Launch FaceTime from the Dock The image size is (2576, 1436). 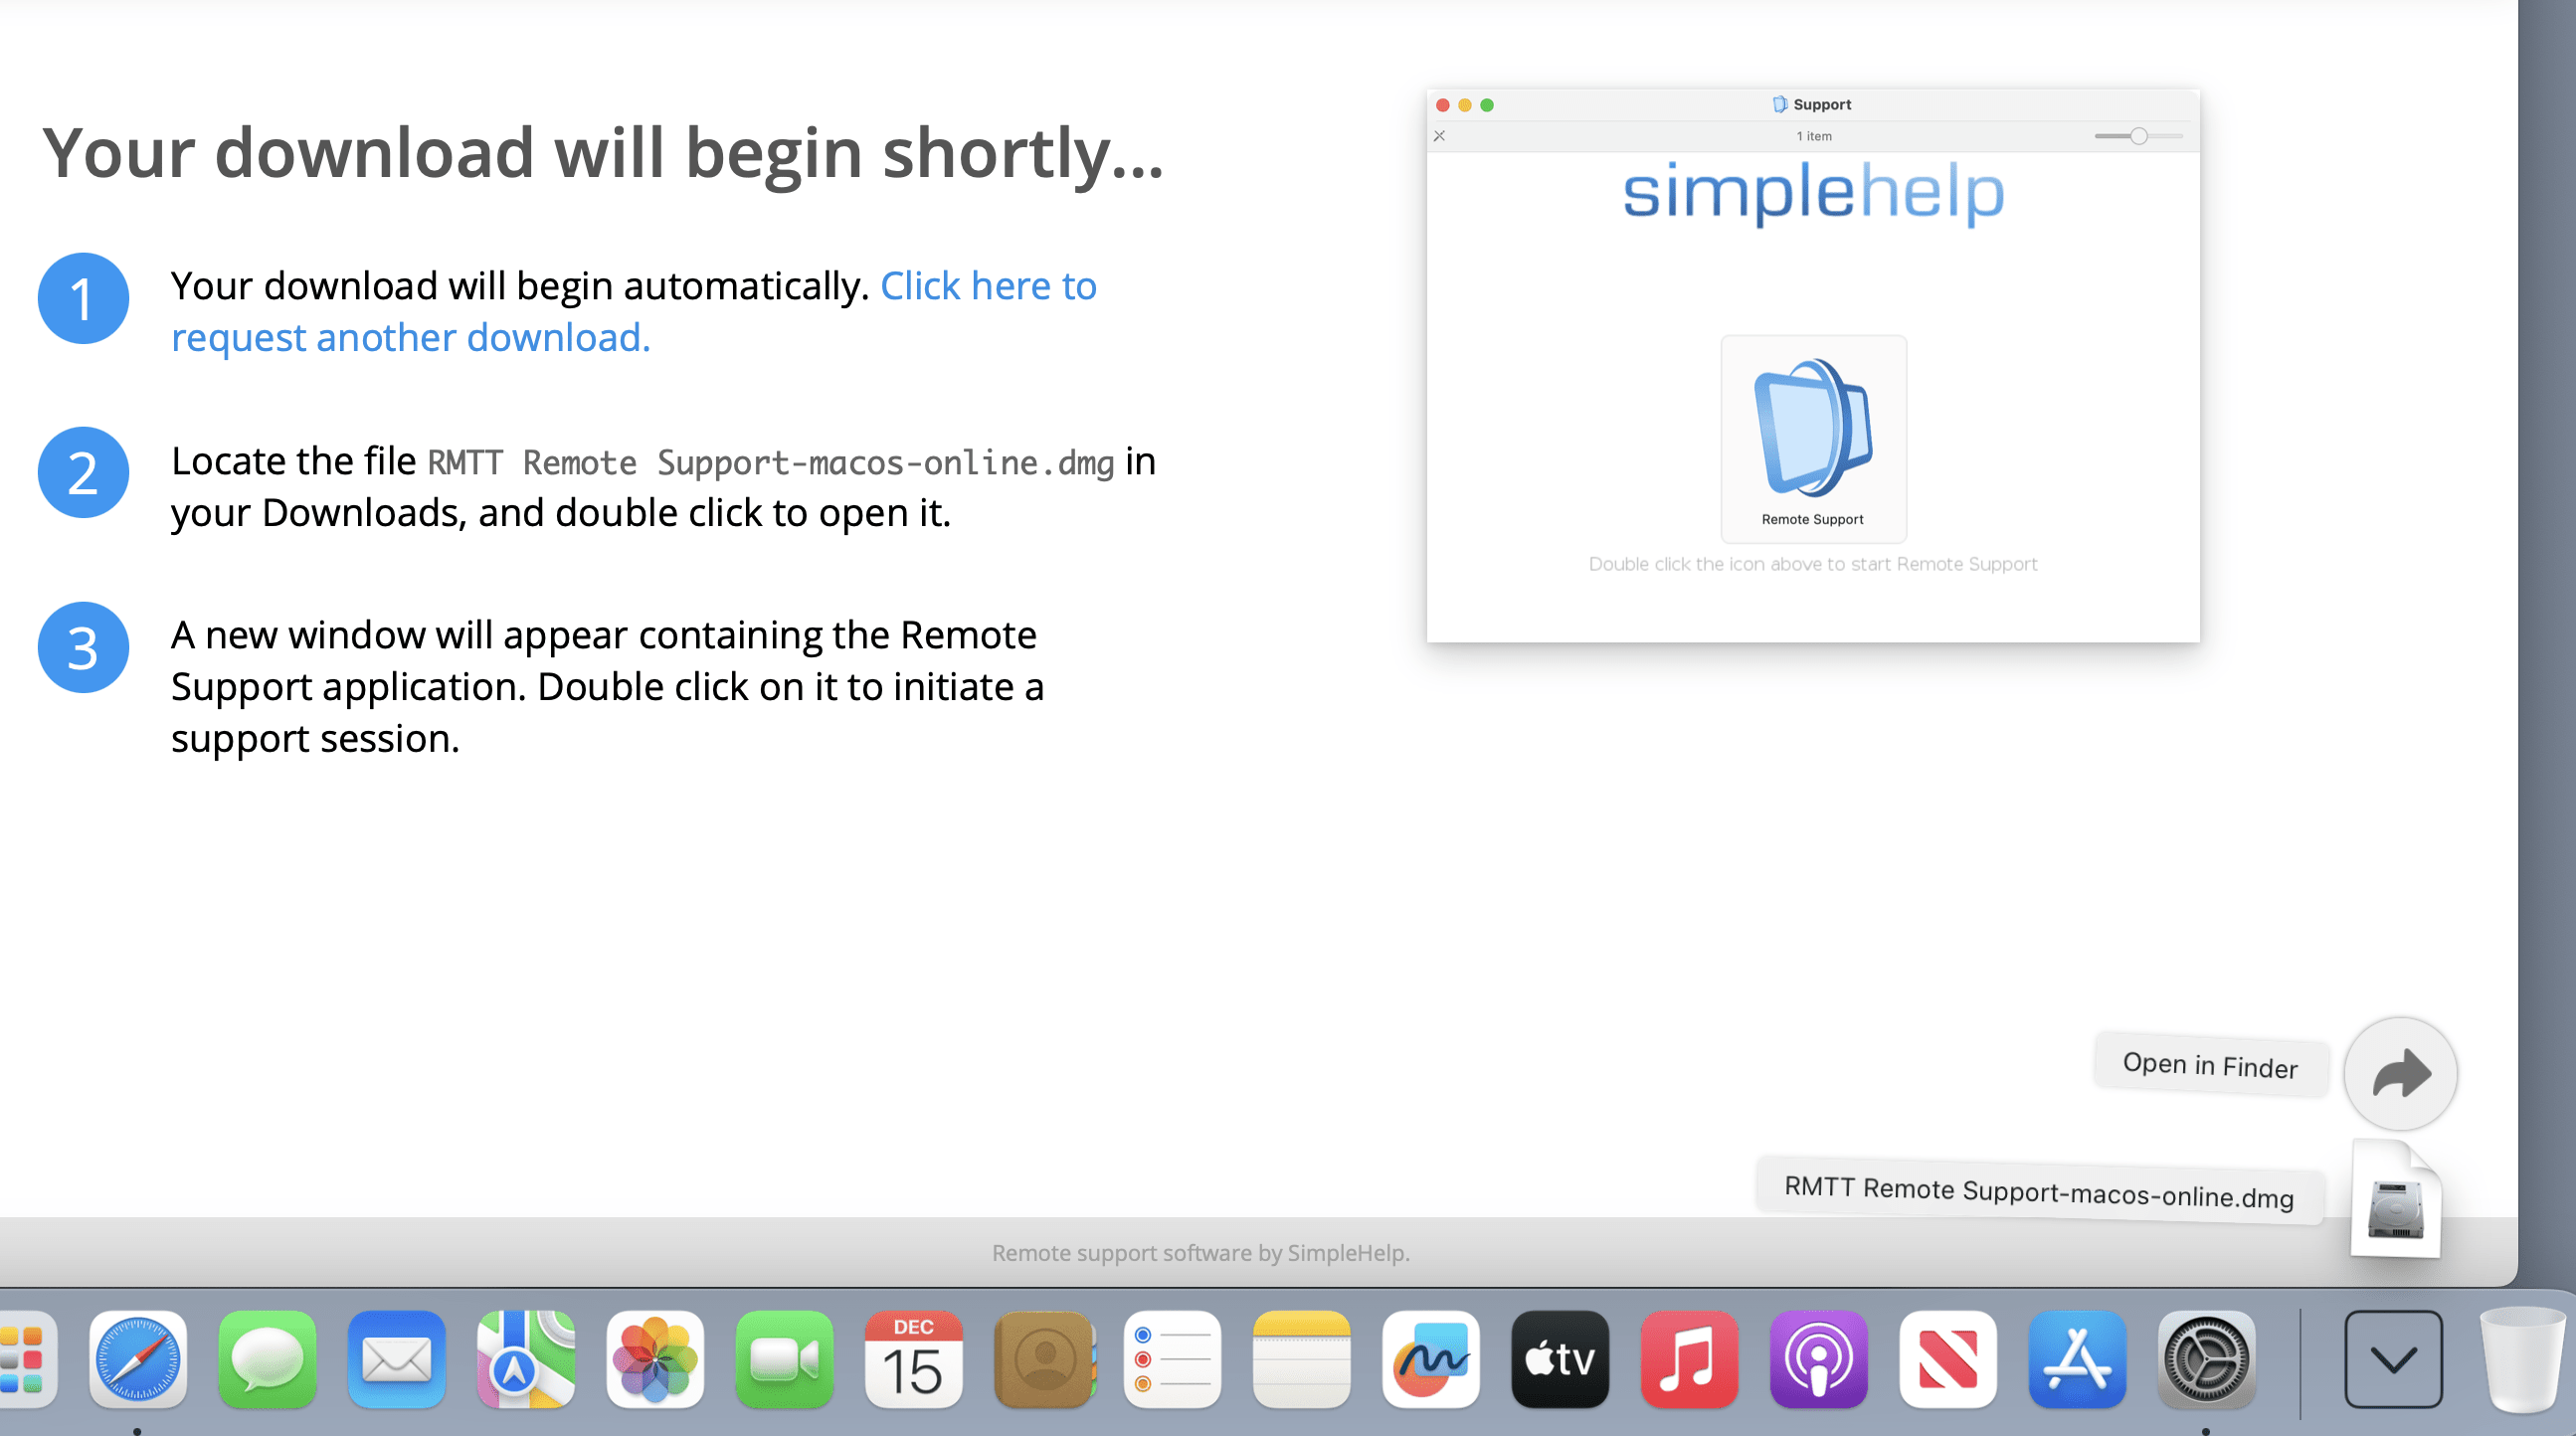coord(784,1359)
